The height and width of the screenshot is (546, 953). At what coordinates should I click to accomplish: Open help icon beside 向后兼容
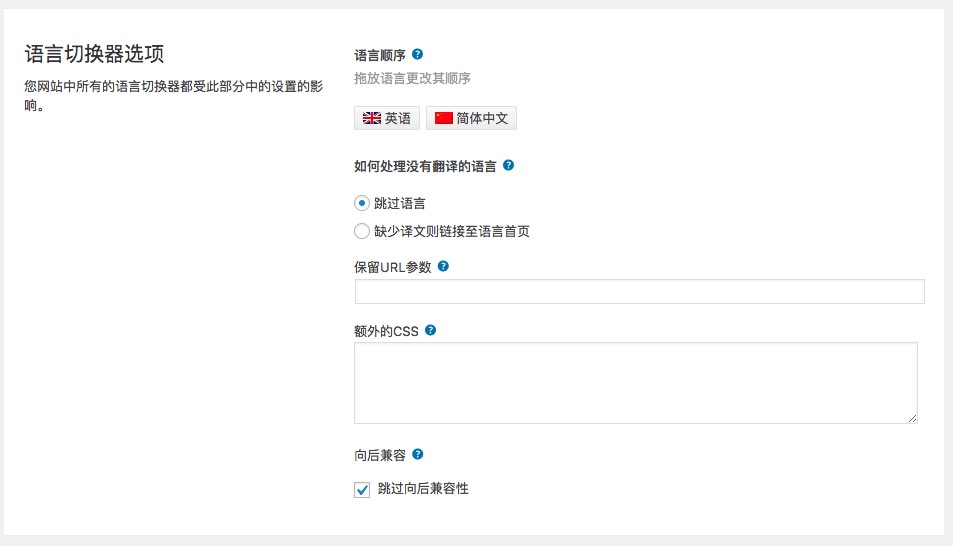coord(418,454)
